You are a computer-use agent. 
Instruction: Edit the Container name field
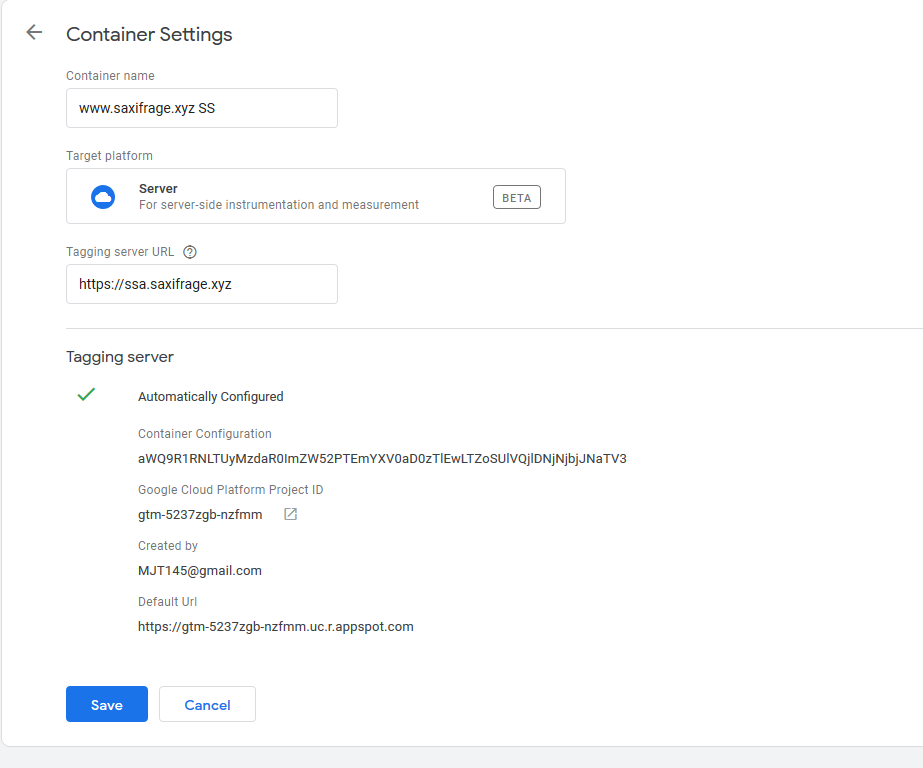click(x=202, y=108)
